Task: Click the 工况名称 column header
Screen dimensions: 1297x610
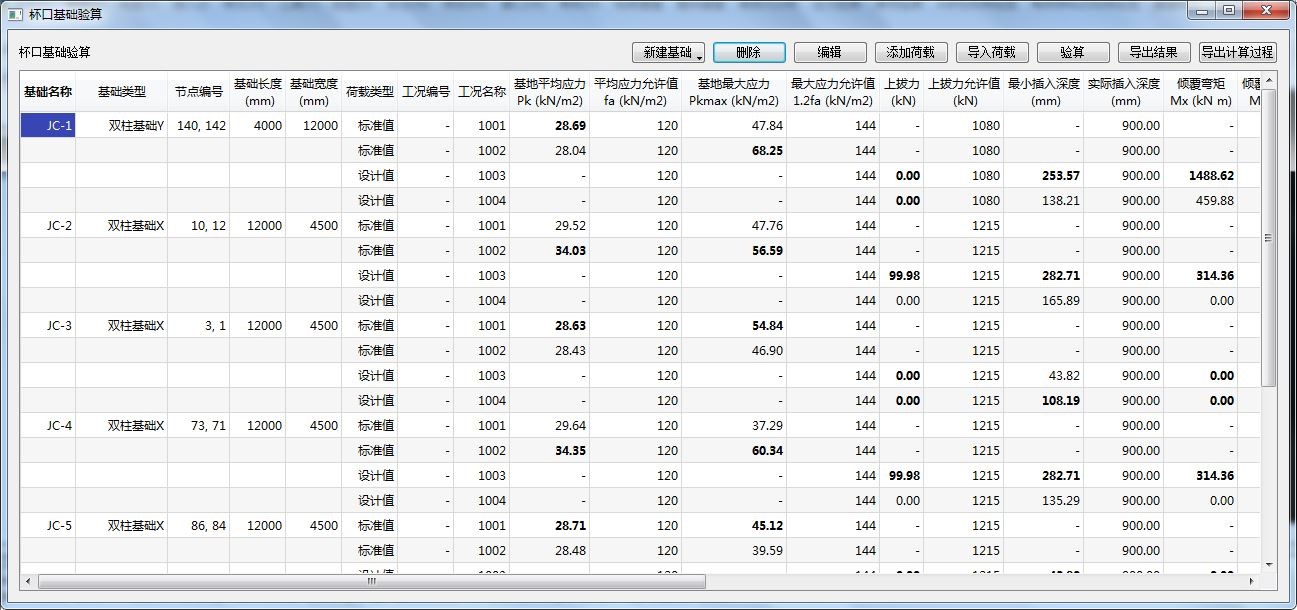Action: point(481,92)
